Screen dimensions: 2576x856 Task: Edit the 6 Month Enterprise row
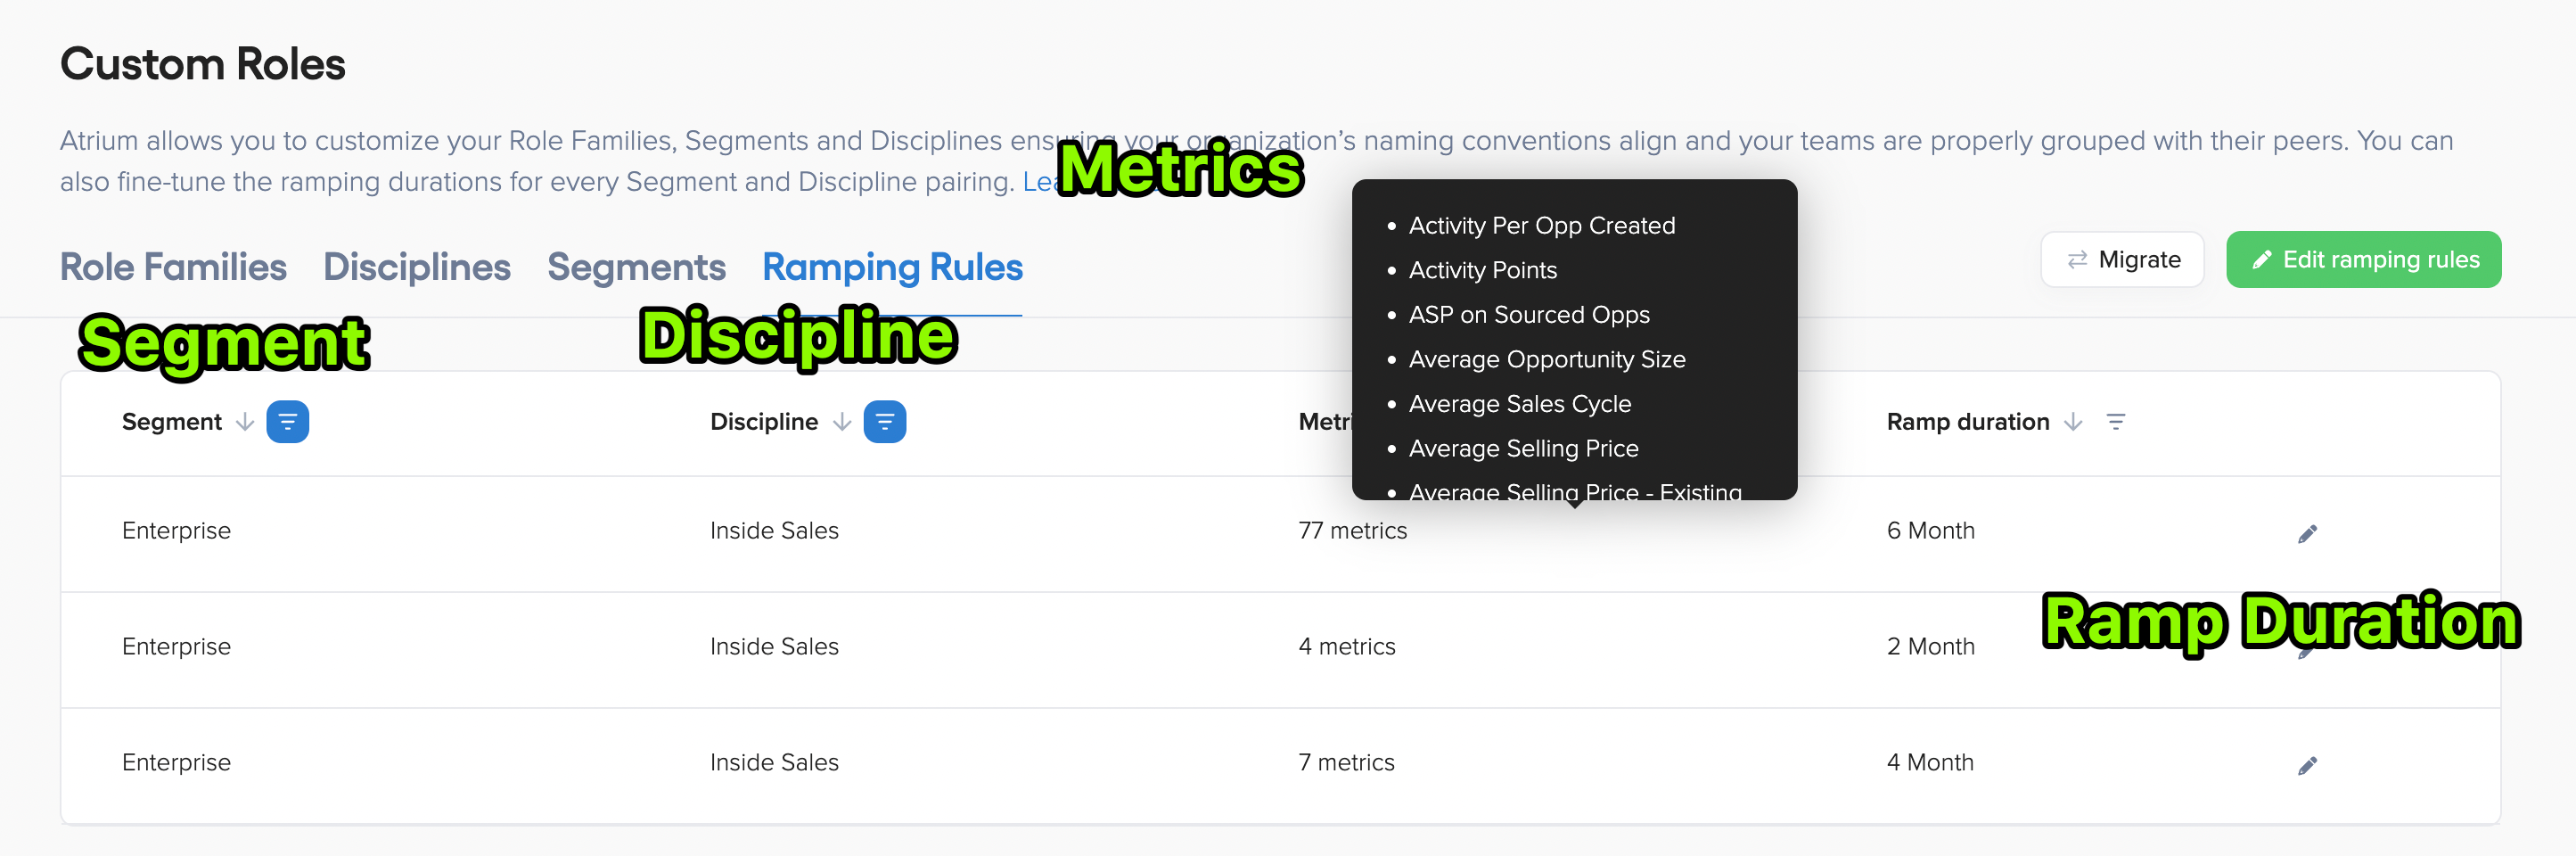(2307, 531)
